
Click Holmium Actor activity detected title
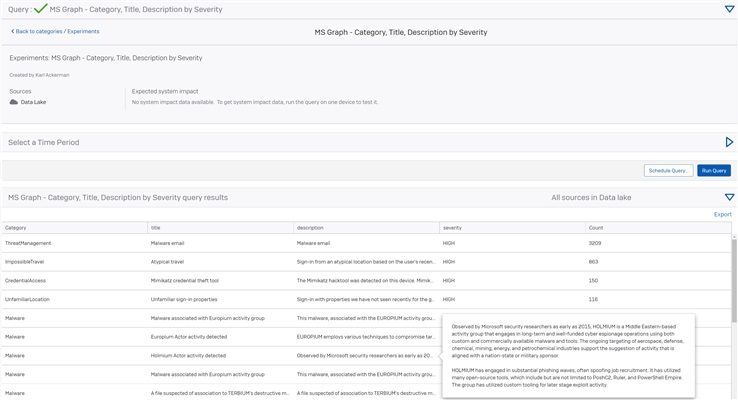[188, 356]
